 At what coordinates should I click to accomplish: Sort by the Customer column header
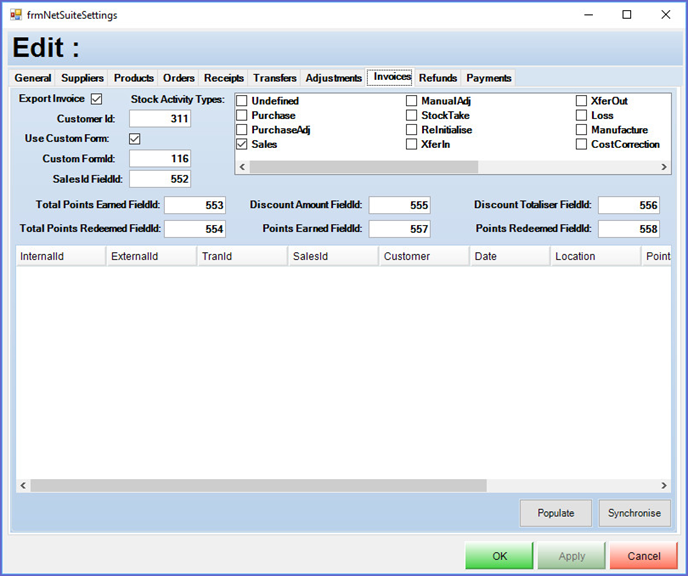click(424, 256)
